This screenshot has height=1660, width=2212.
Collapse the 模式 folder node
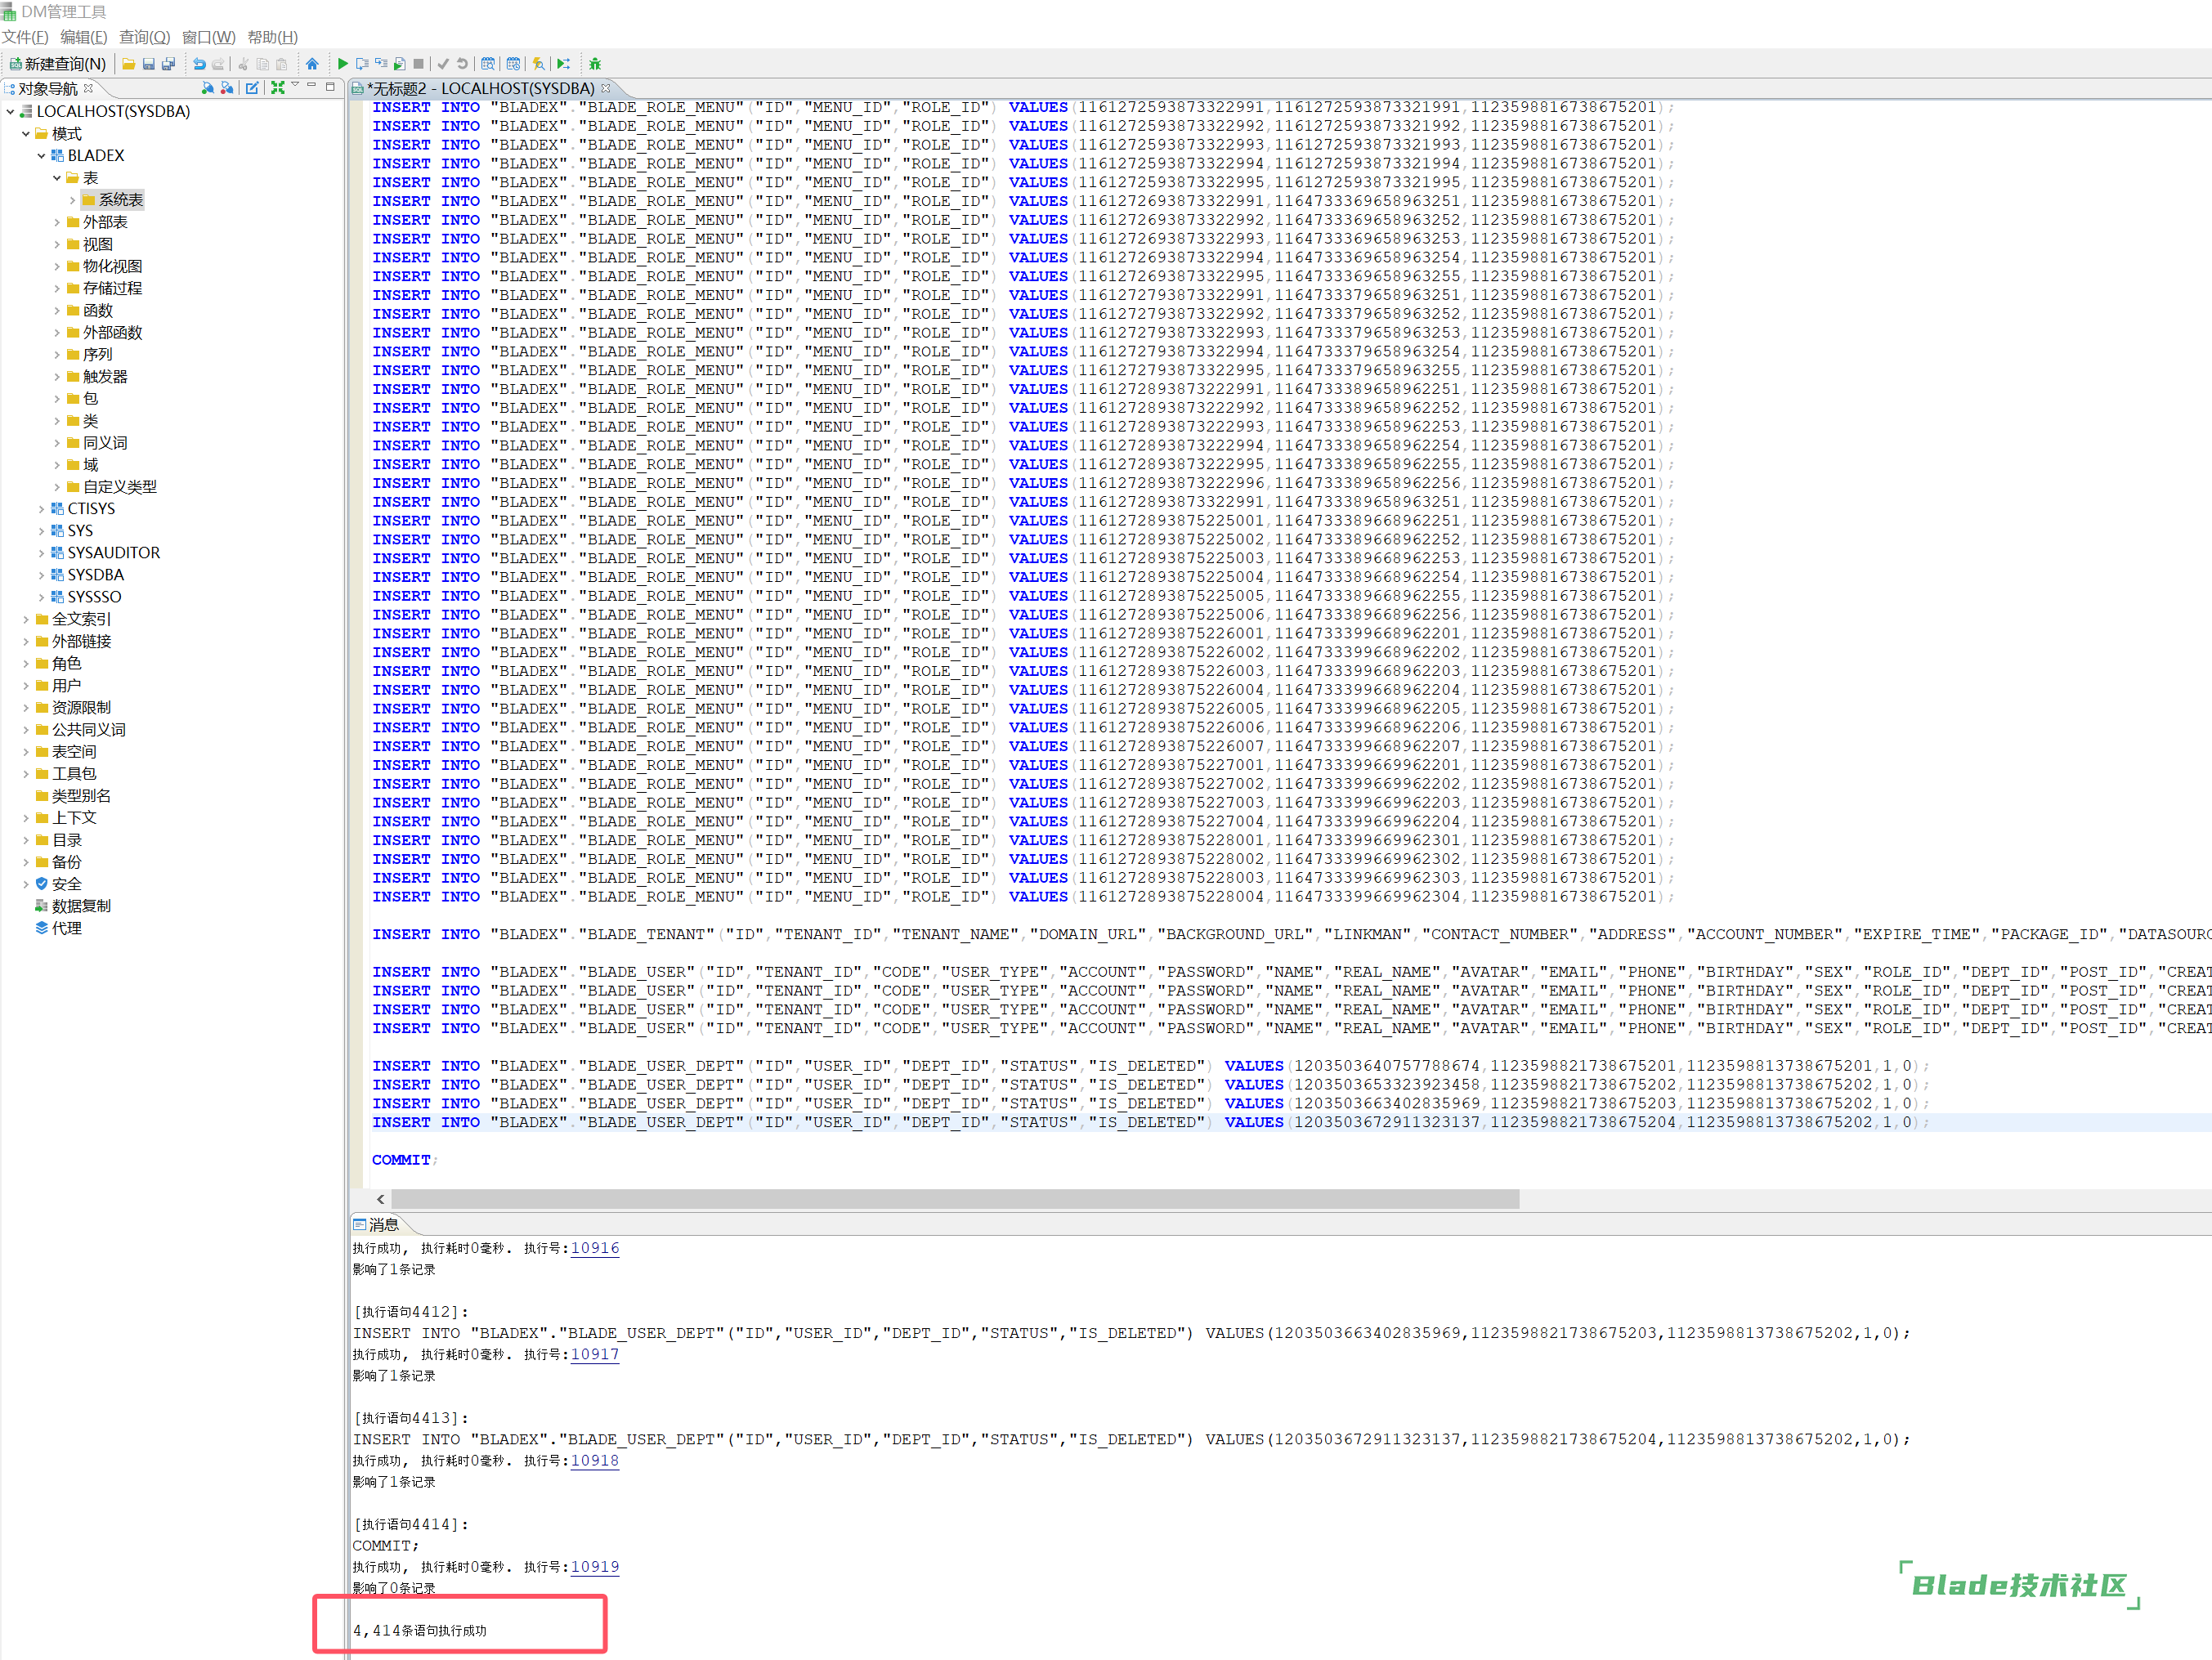[x=26, y=133]
